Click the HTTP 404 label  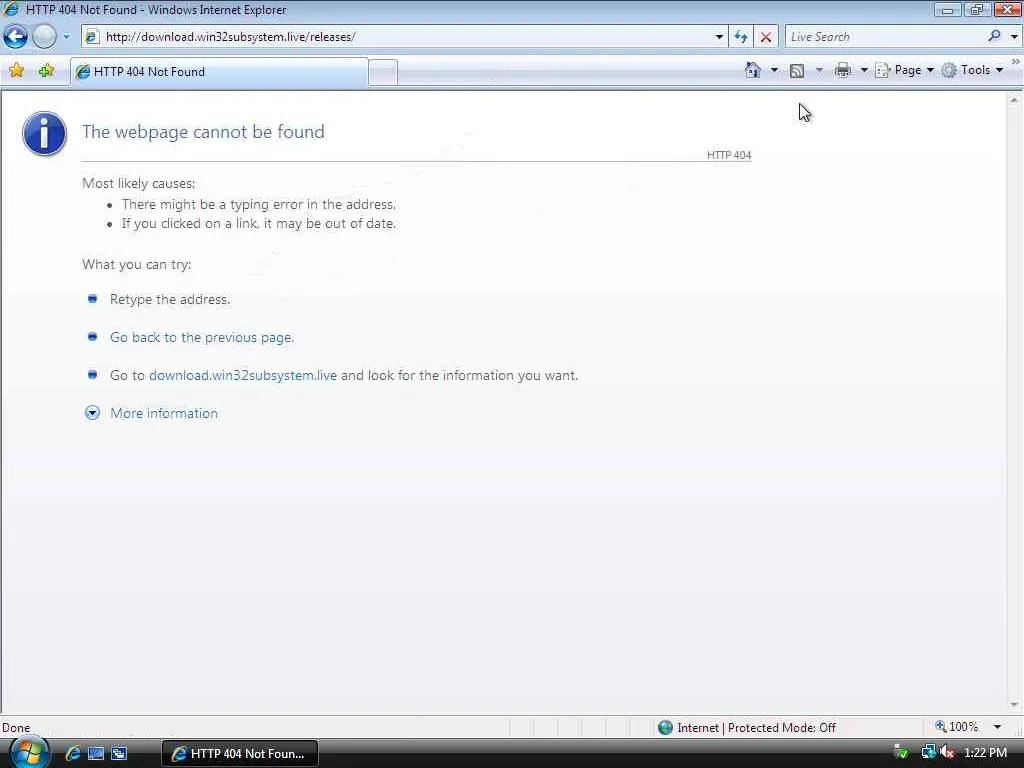(729, 155)
